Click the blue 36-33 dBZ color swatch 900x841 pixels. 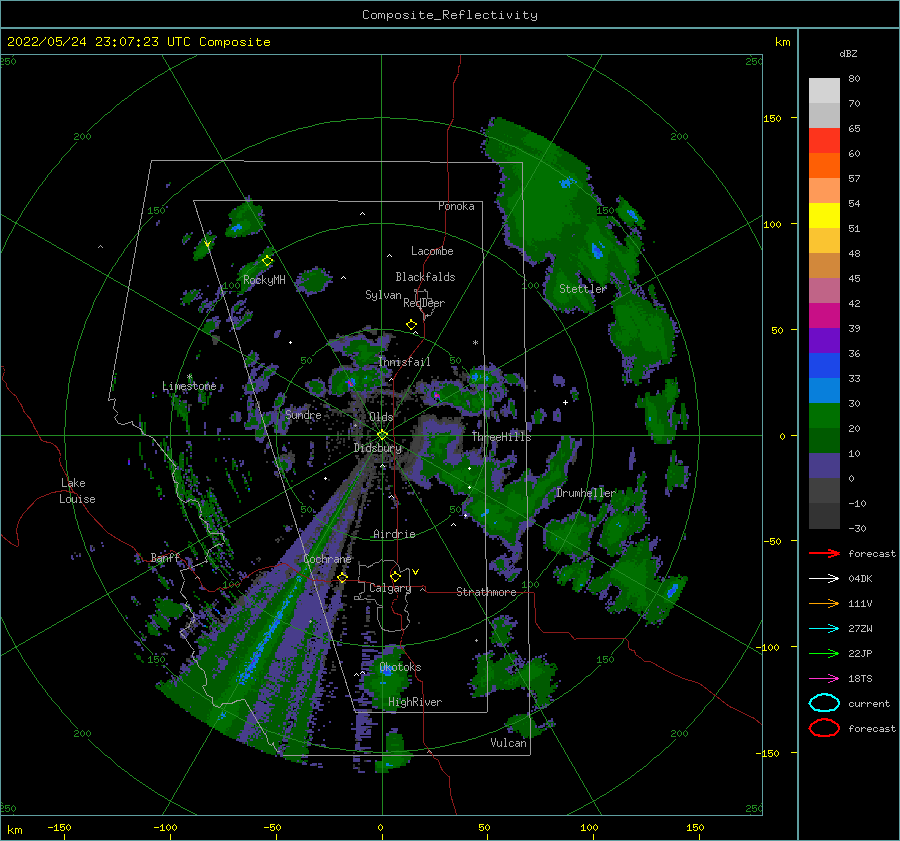tap(824, 366)
